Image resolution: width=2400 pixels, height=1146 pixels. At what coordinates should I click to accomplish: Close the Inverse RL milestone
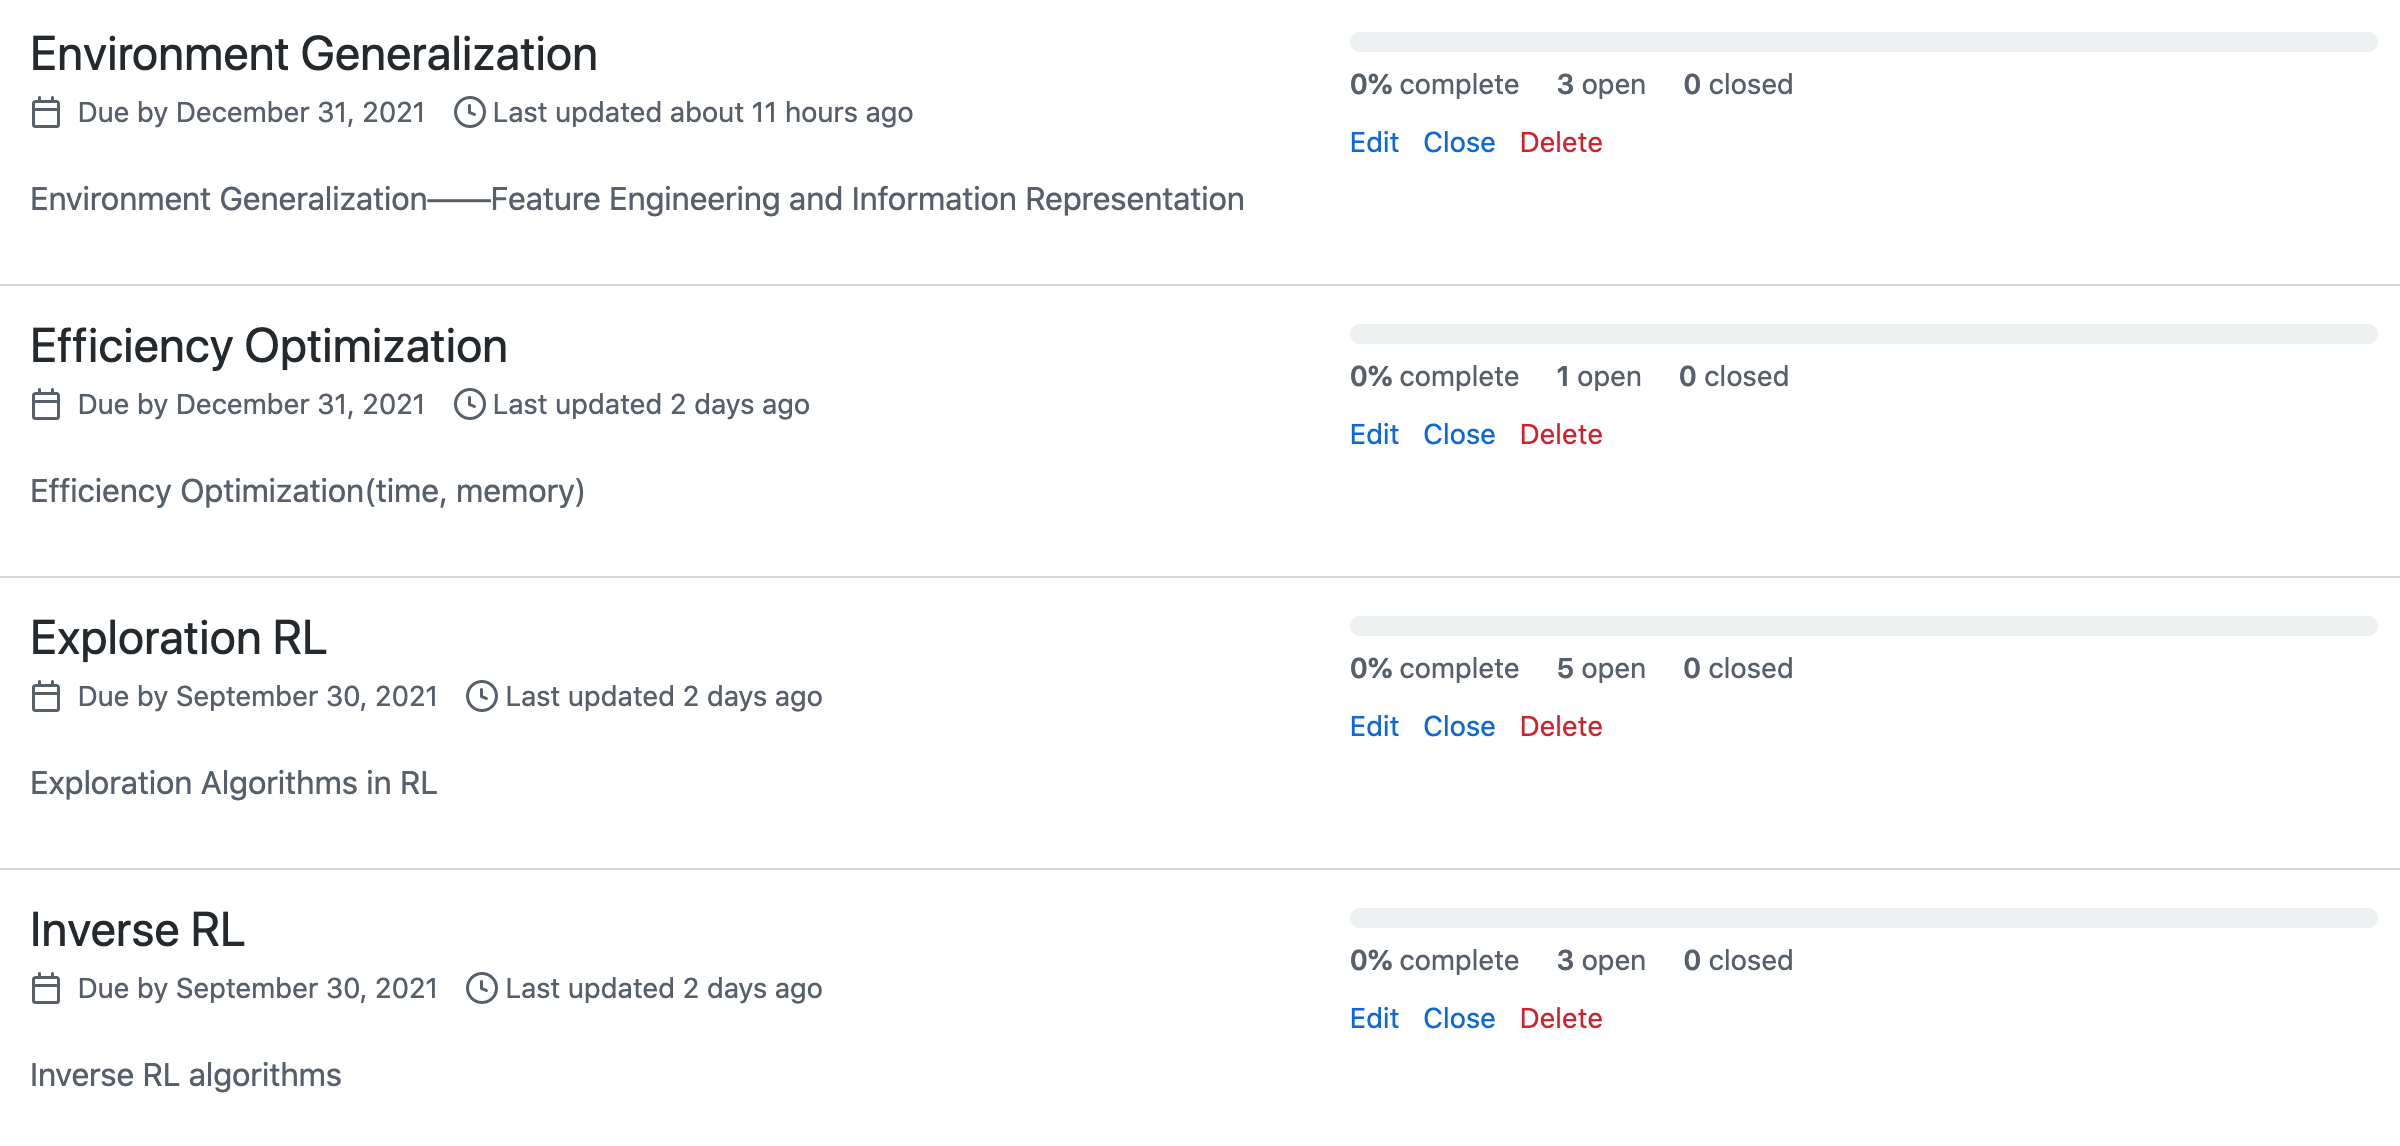point(1459,1019)
